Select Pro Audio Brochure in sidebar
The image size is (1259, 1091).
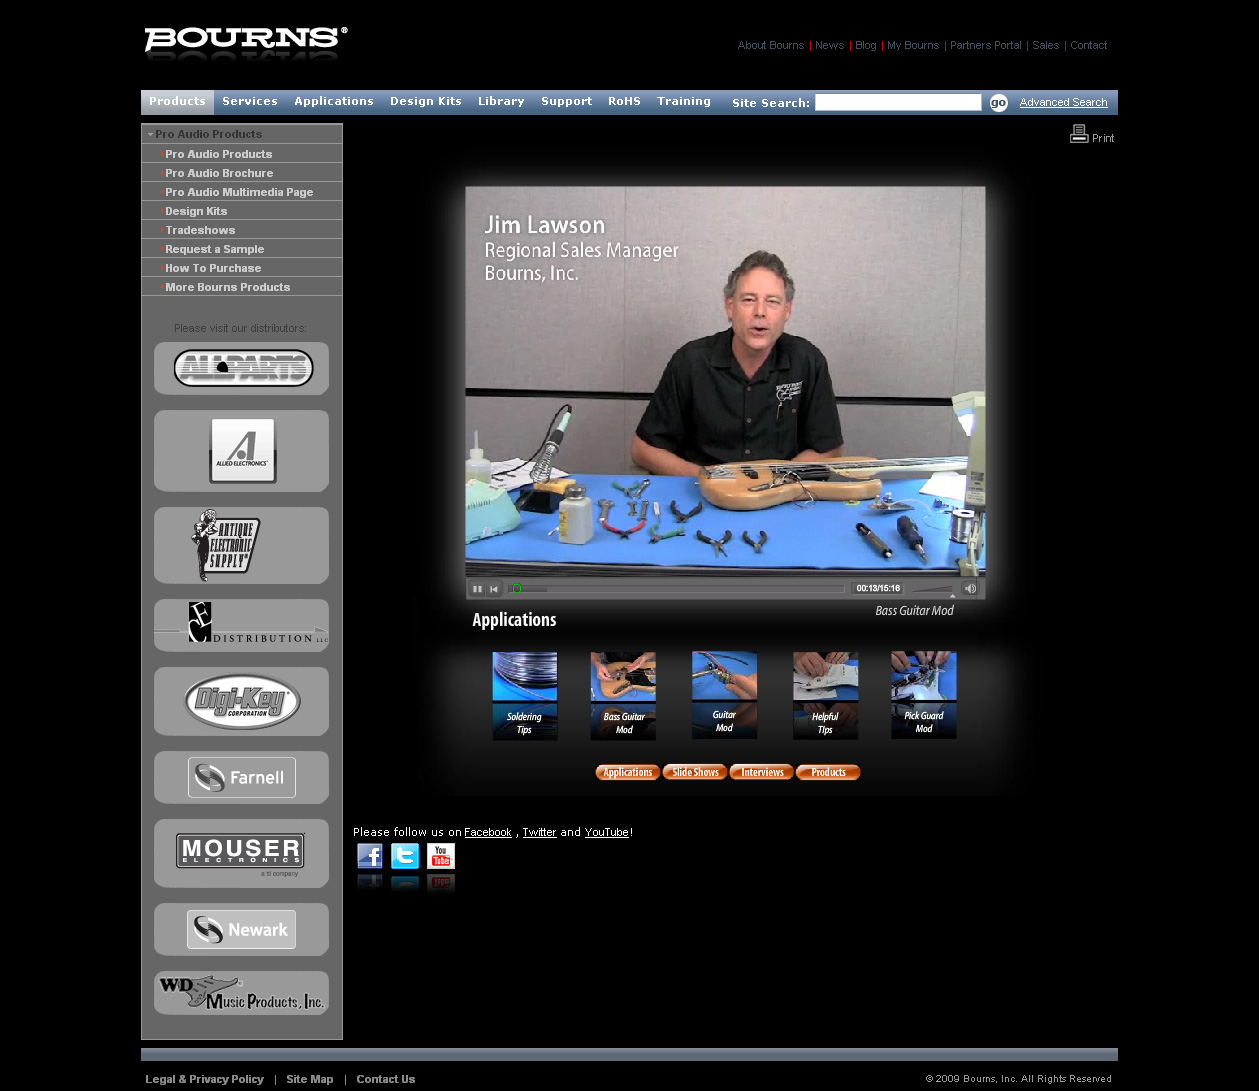click(x=219, y=173)
